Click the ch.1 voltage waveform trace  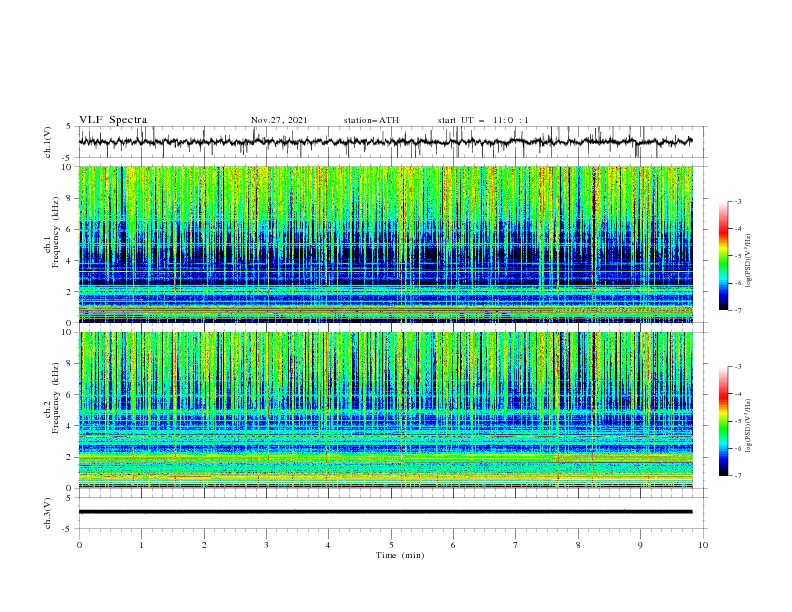(x=385, y=142)
